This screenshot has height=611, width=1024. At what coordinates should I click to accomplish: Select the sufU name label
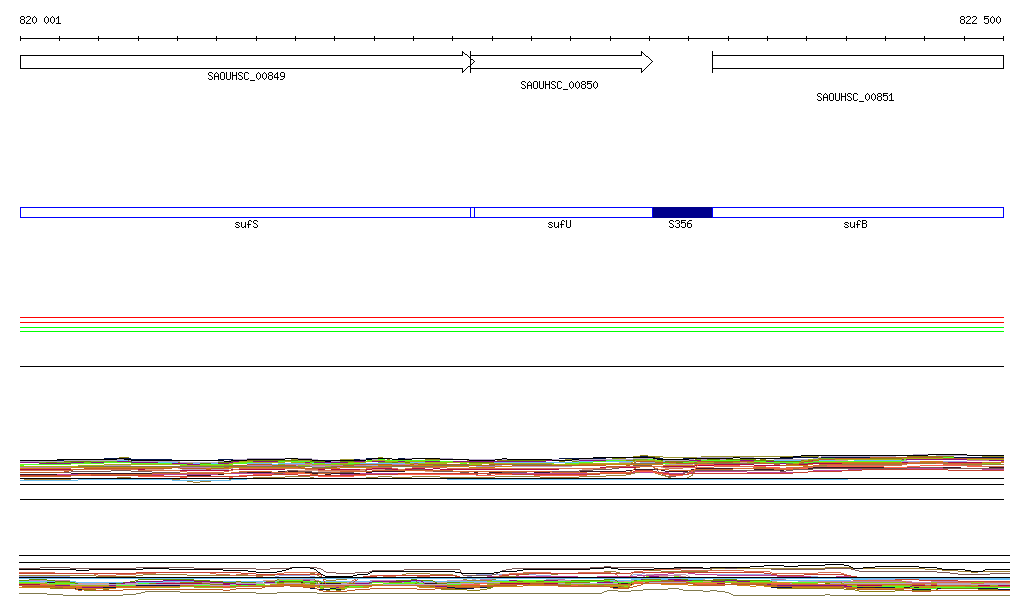(x=559, y=225)
